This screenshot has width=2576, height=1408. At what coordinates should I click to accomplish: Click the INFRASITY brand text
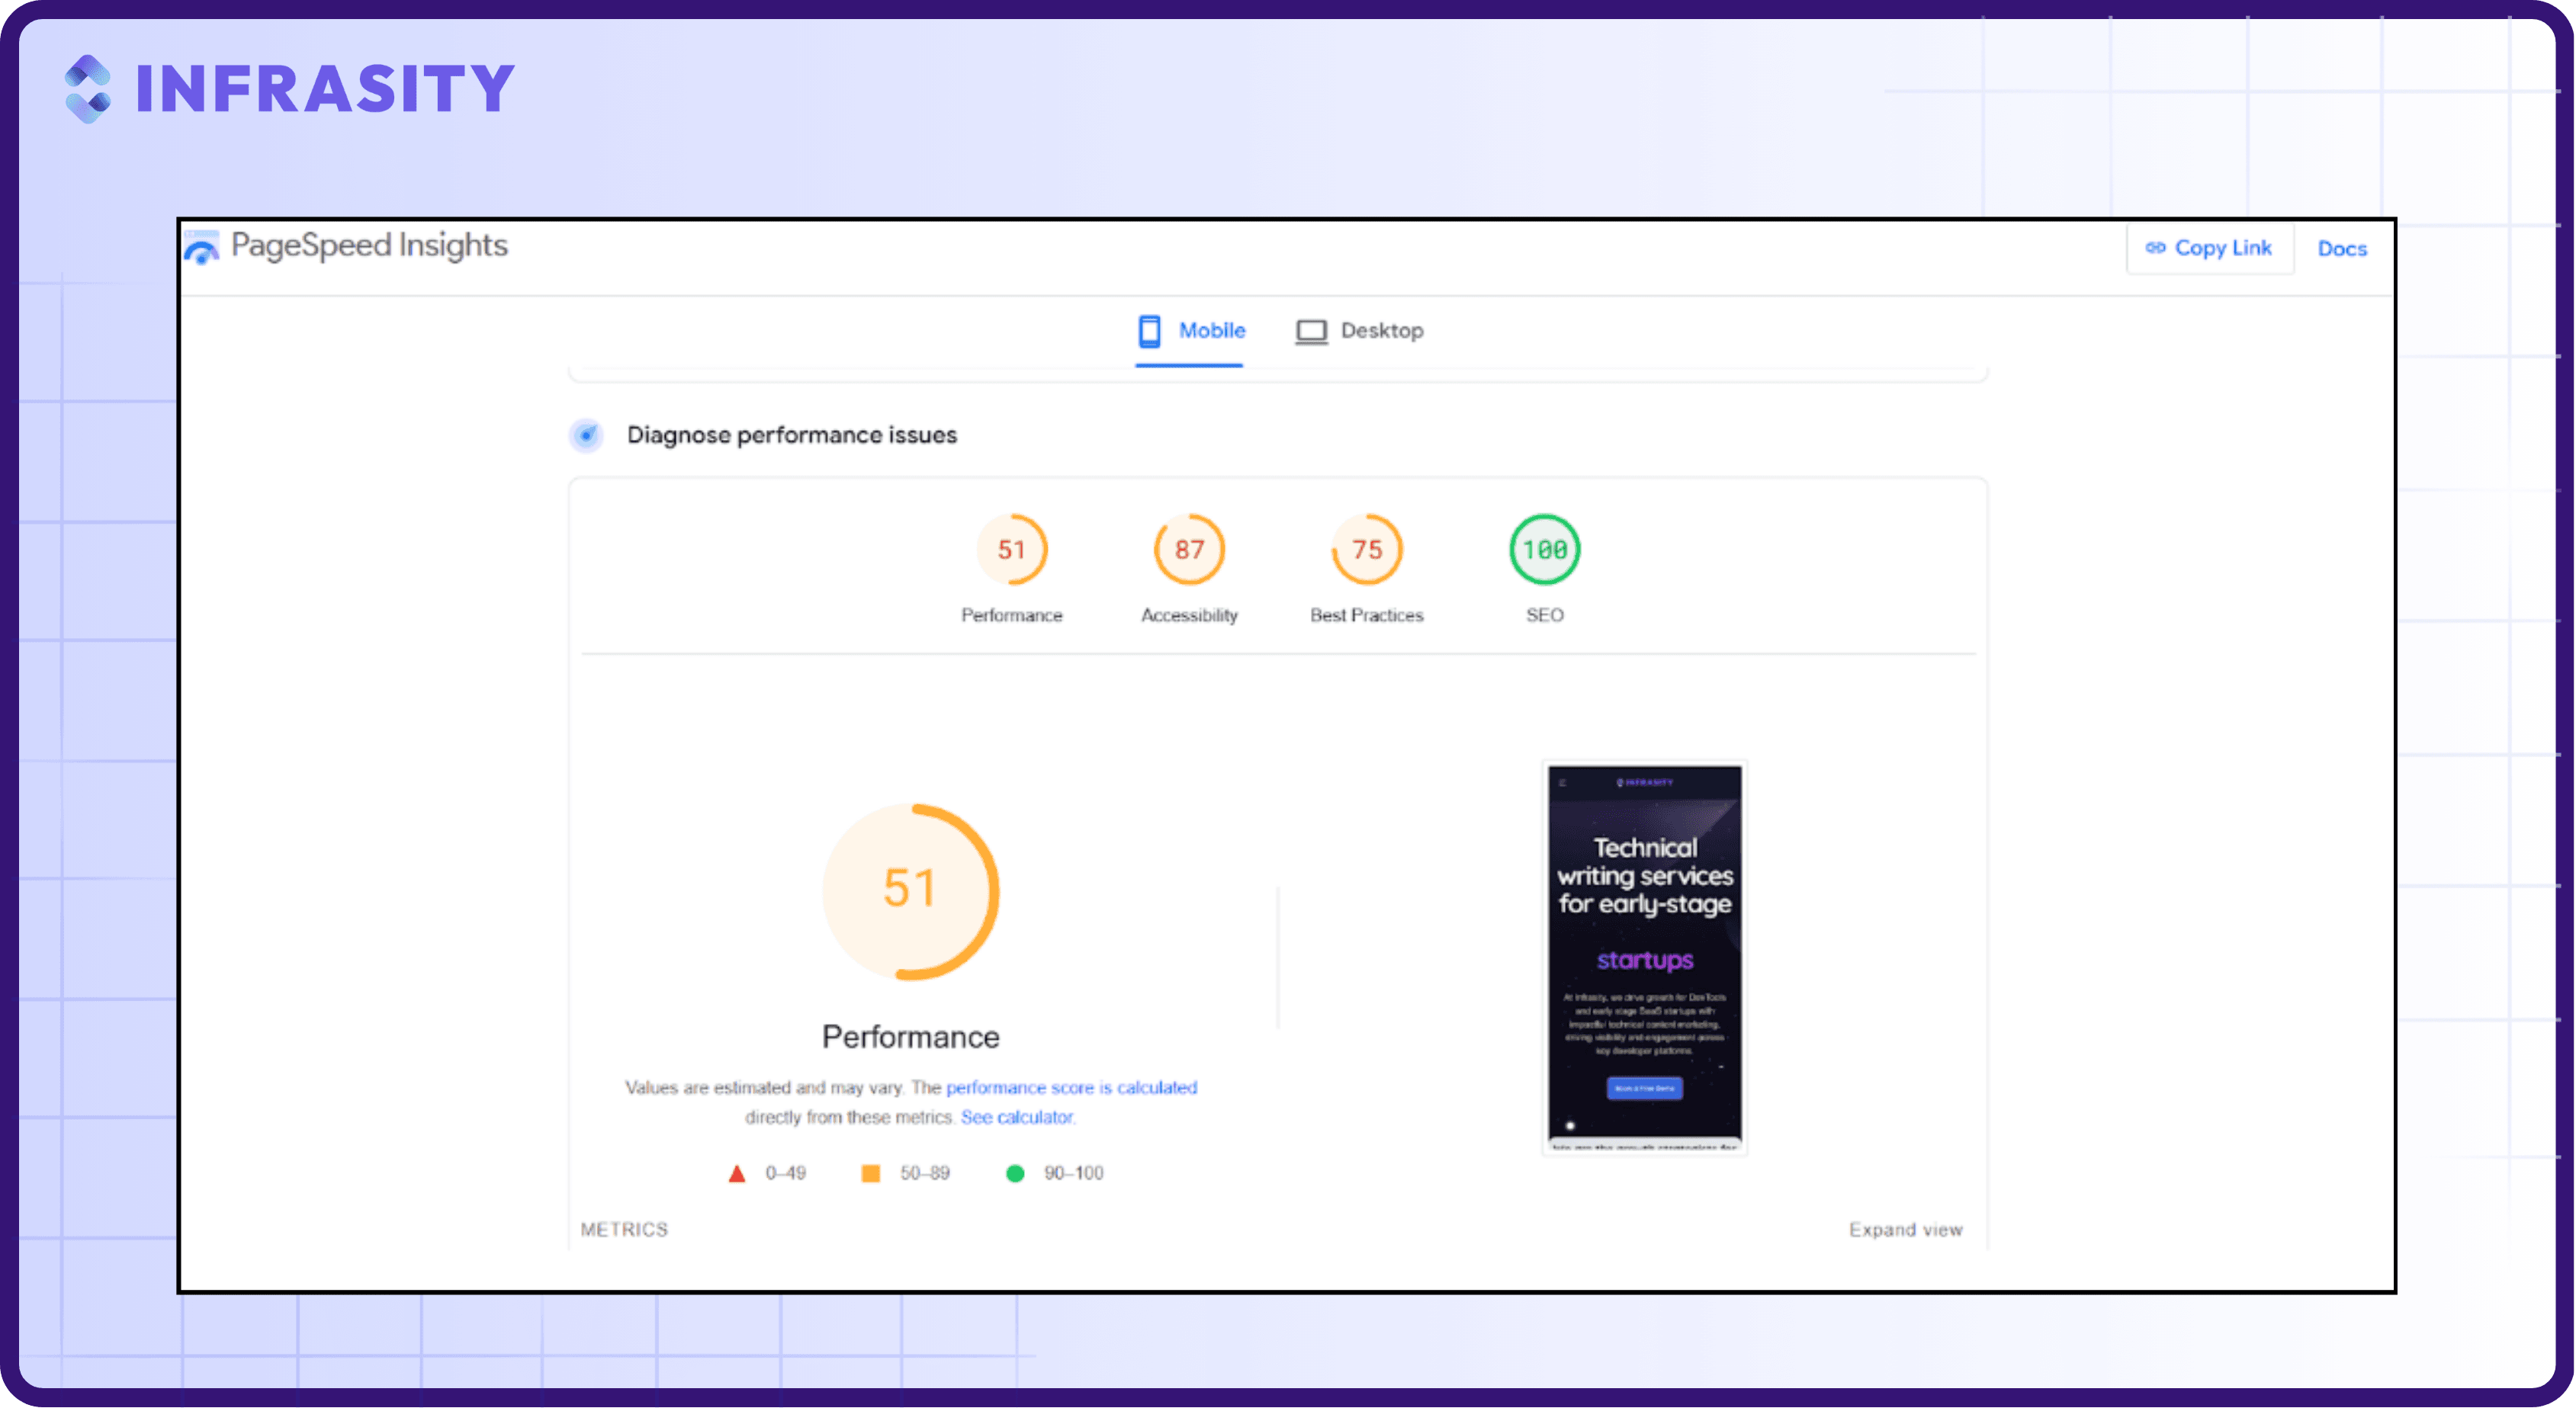pyautogui.click(x=325, y=89)
